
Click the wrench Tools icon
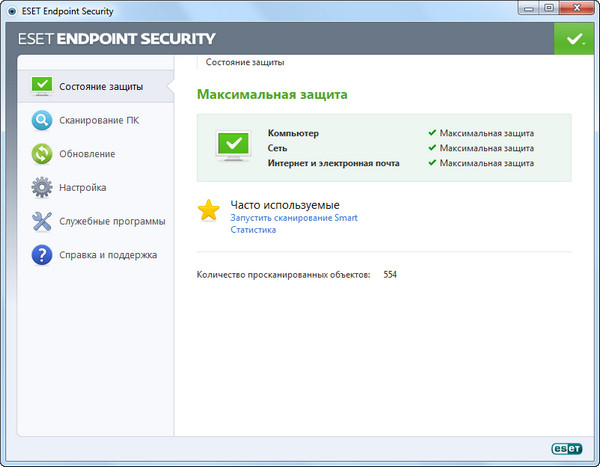pyautogui.click(x=41, y=221)
